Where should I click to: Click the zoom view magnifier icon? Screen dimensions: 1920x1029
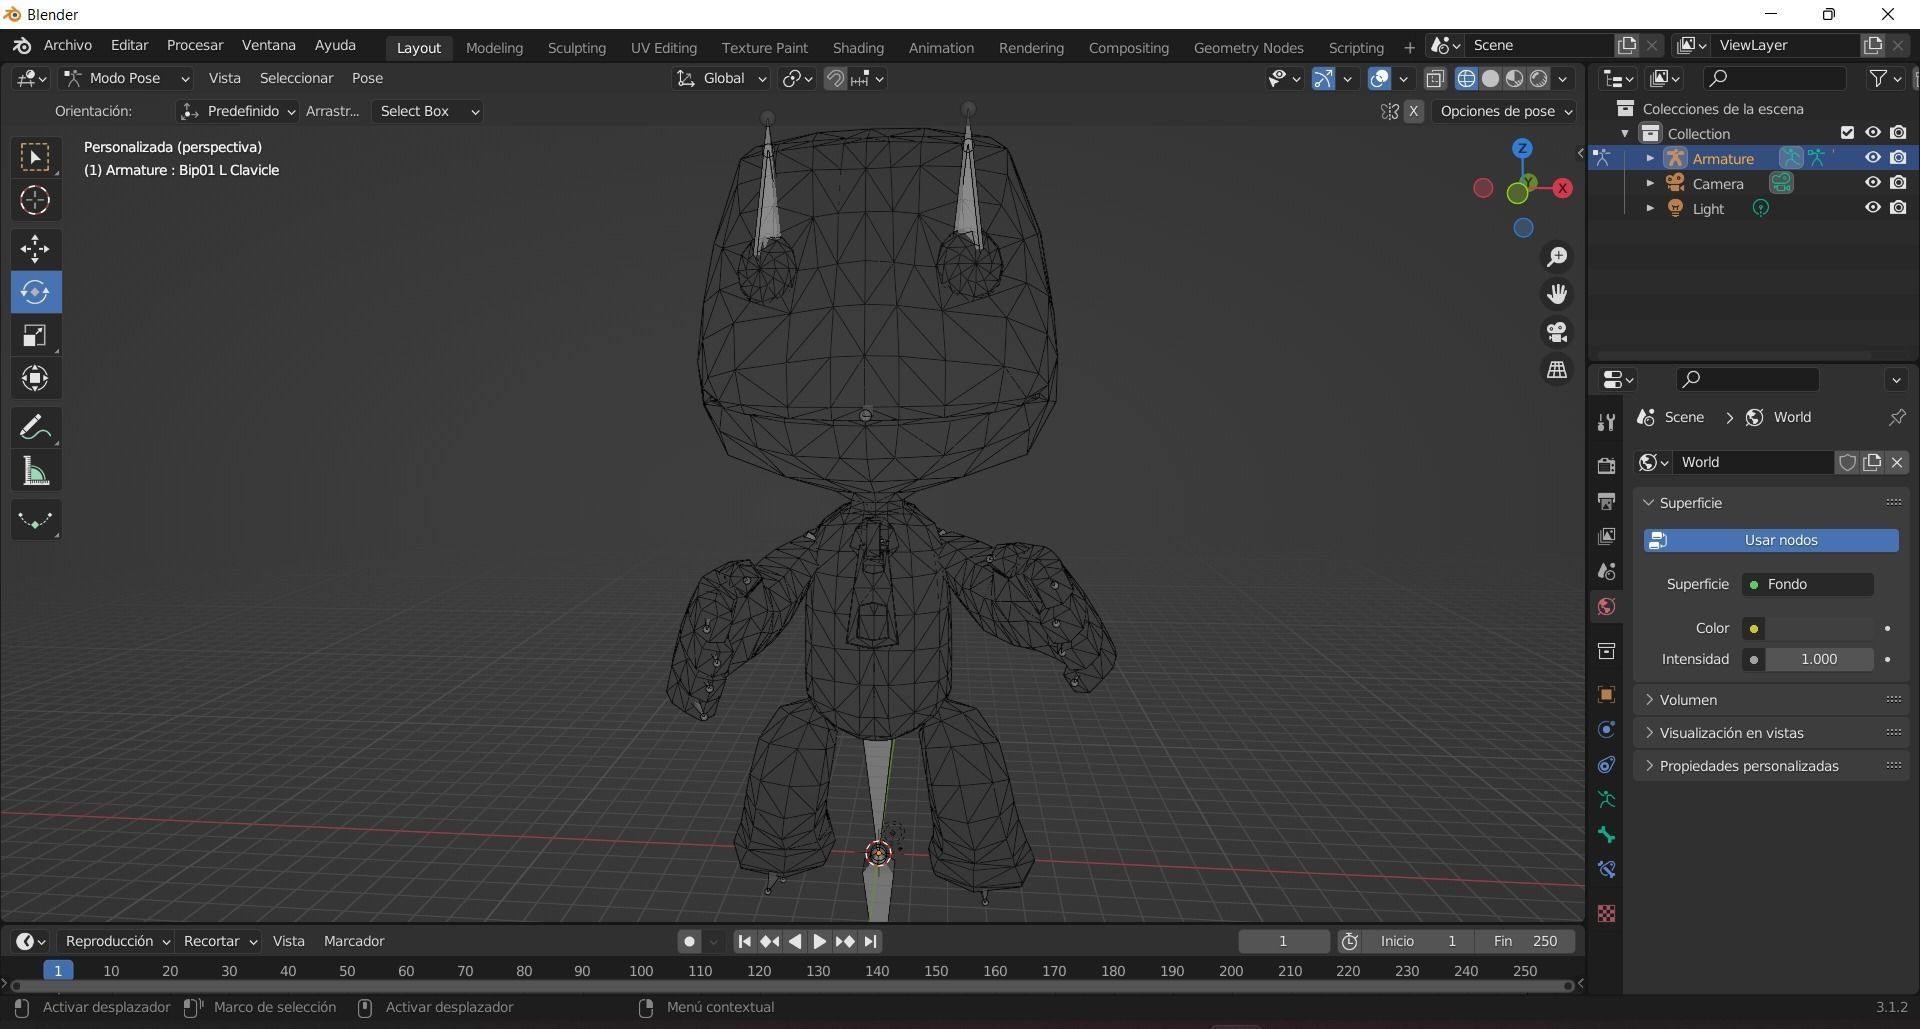point(1557,257)
